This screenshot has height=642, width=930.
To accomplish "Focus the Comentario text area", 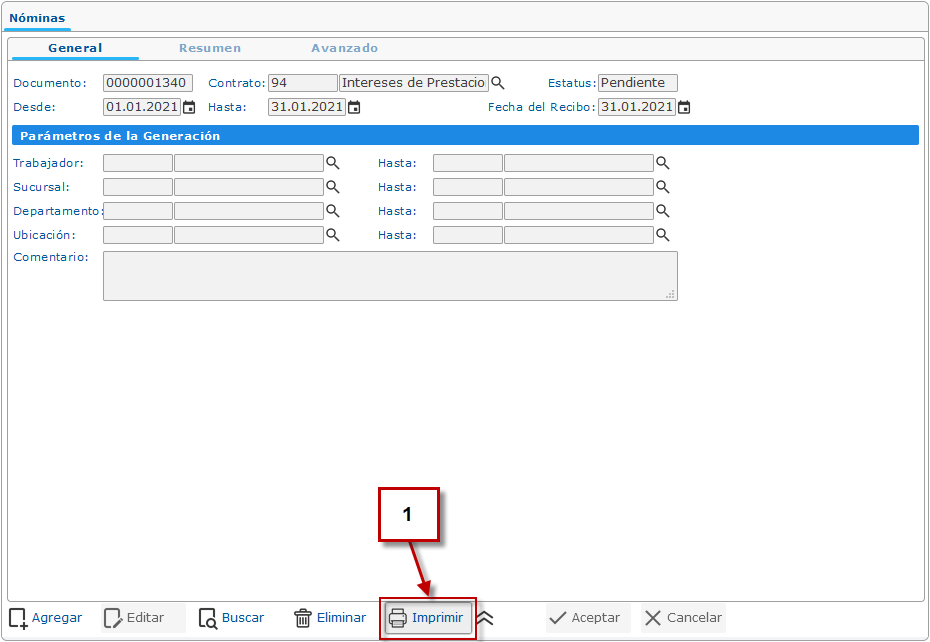I will 390,276.
